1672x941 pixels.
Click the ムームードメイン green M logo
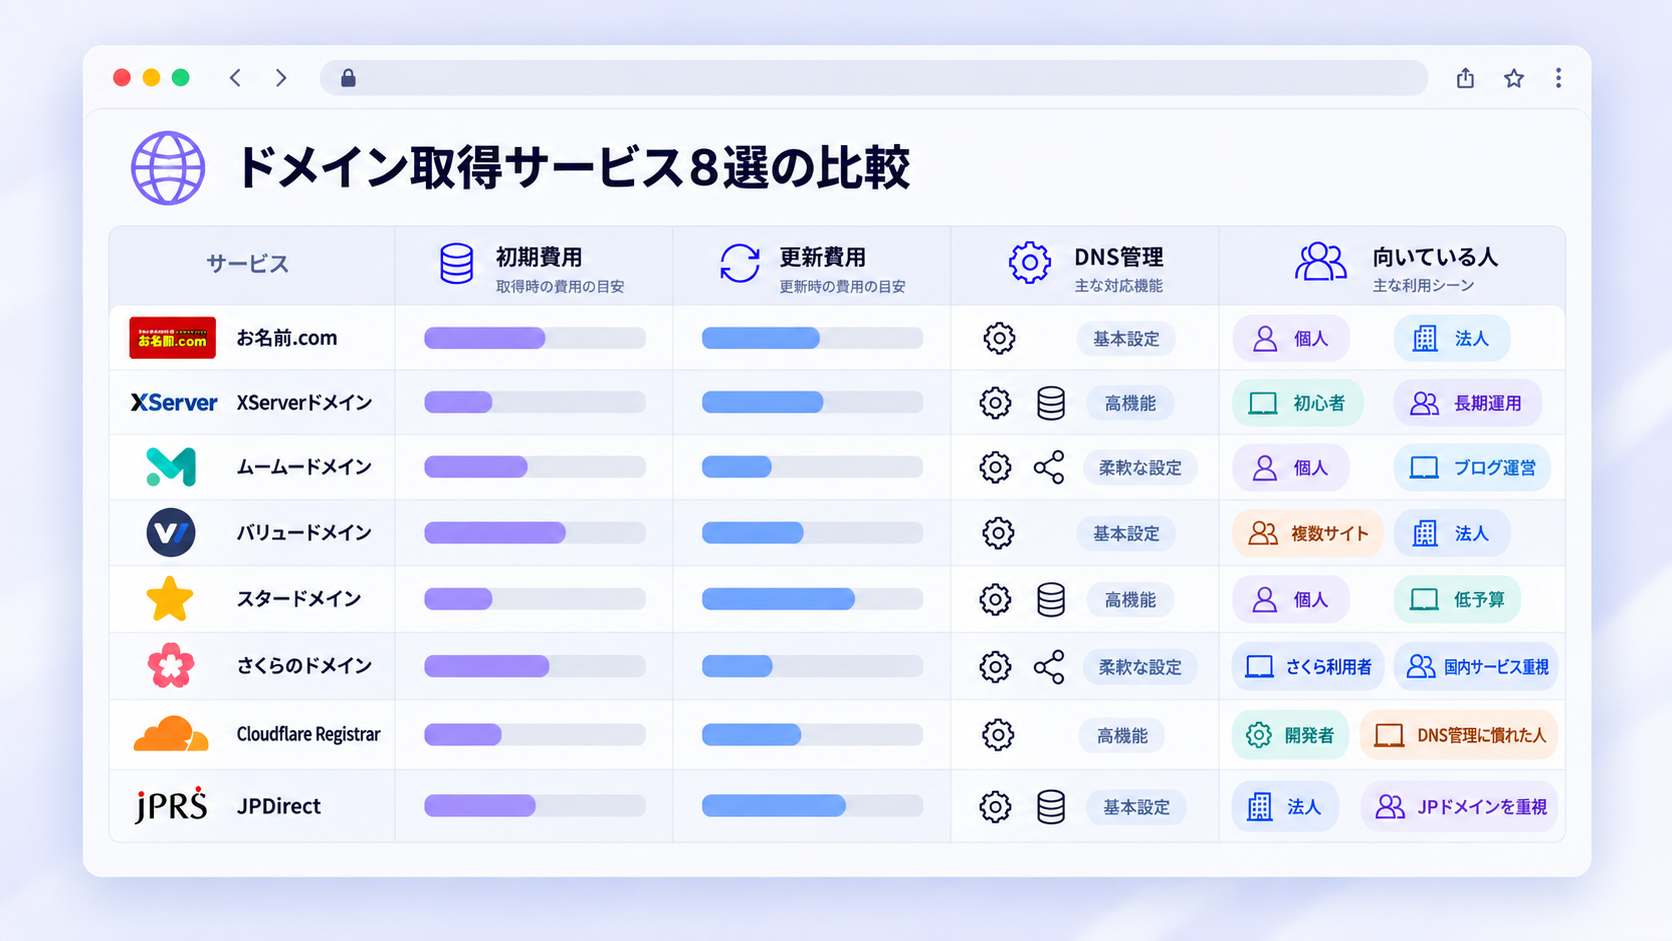pos(171,467)
